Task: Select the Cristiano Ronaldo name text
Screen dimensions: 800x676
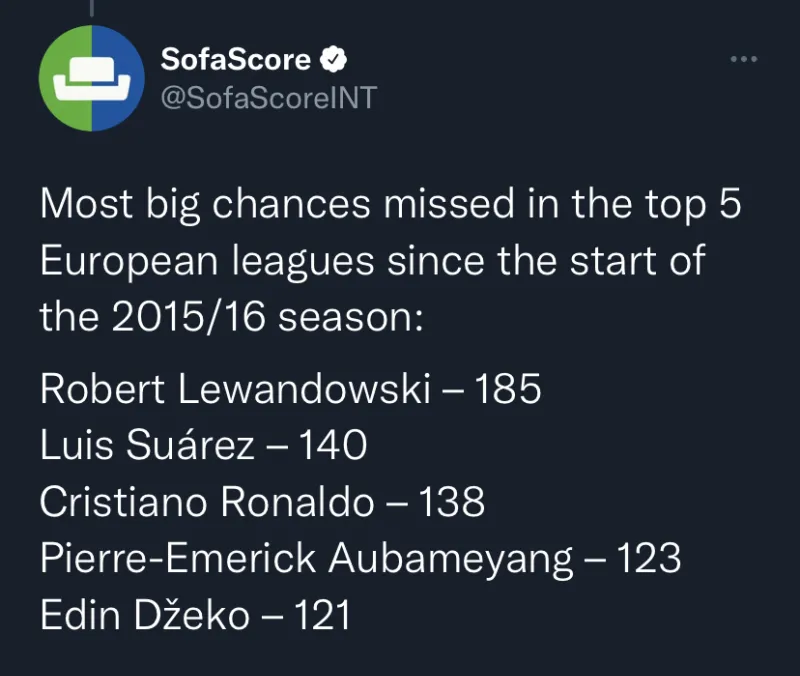Action: click(207, 502)
